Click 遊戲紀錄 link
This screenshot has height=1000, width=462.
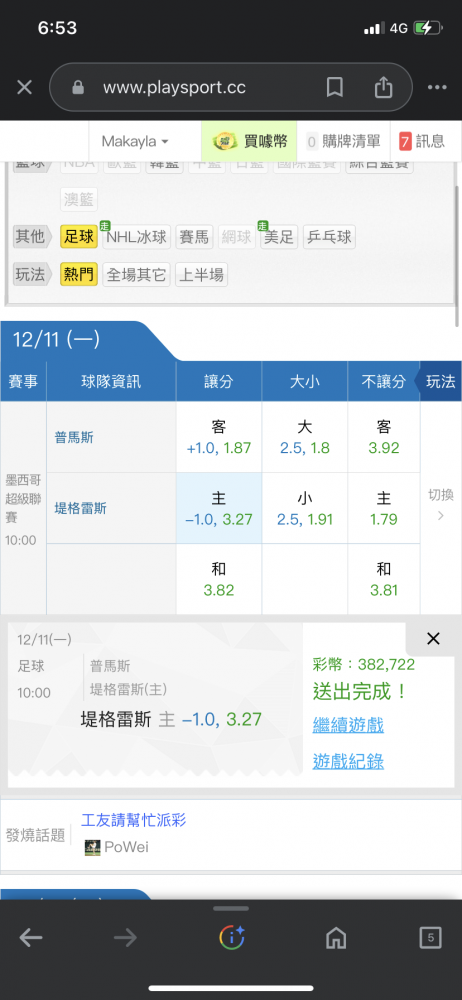[348, 761]
